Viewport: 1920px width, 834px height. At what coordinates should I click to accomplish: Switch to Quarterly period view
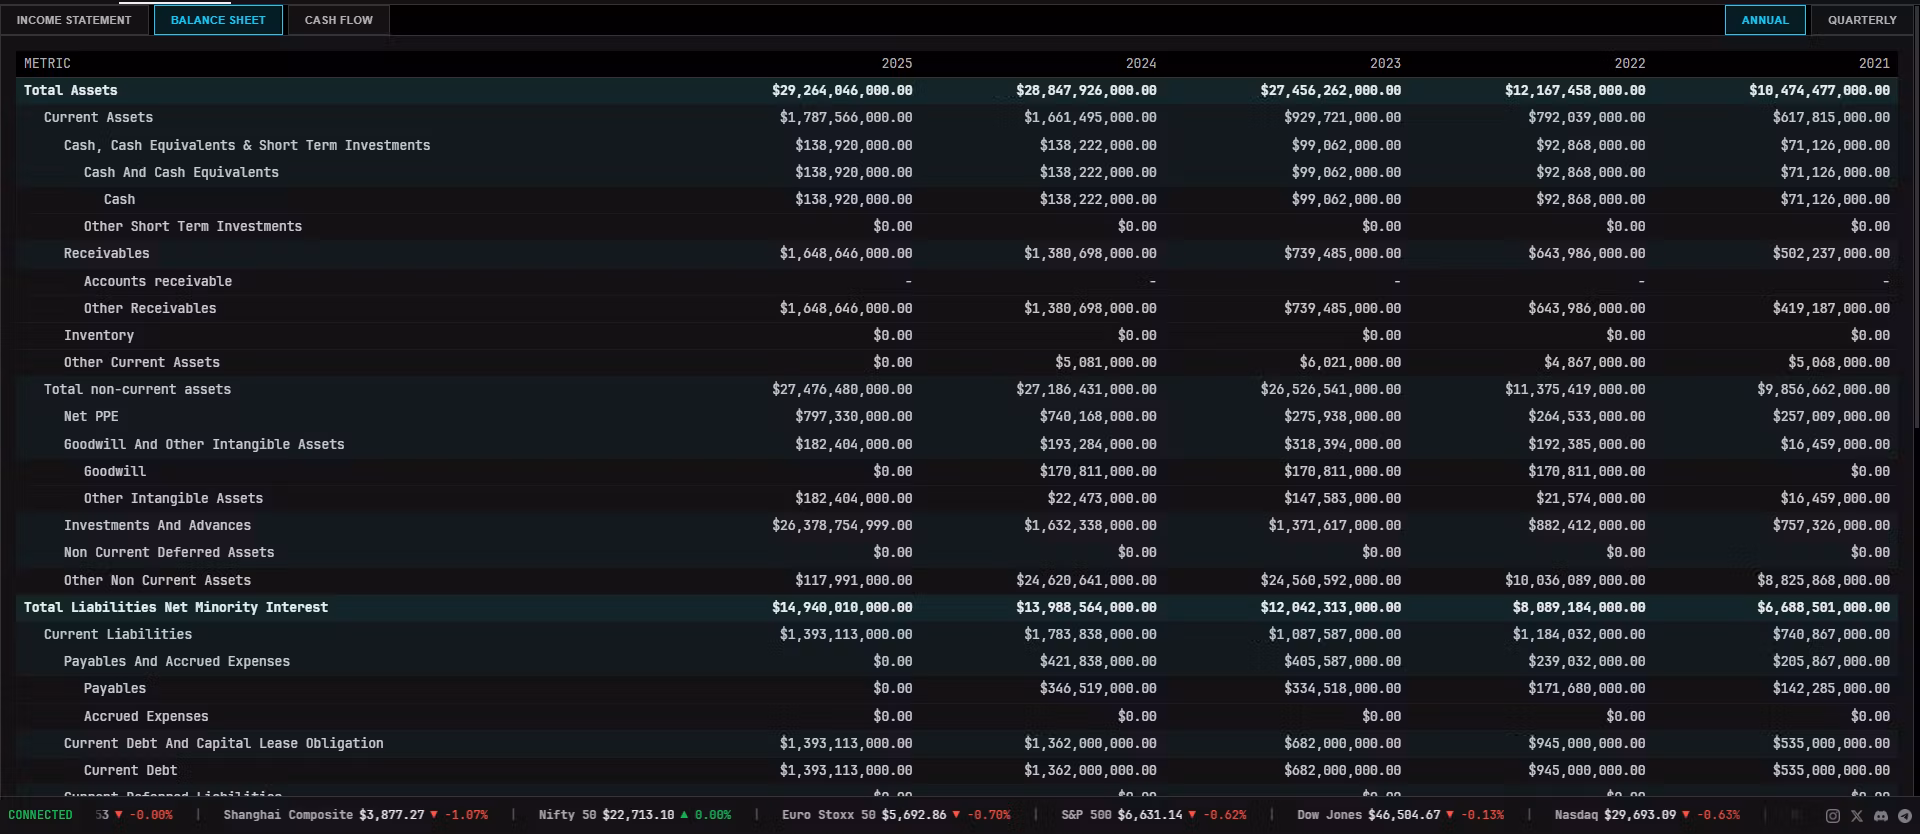1862,20
